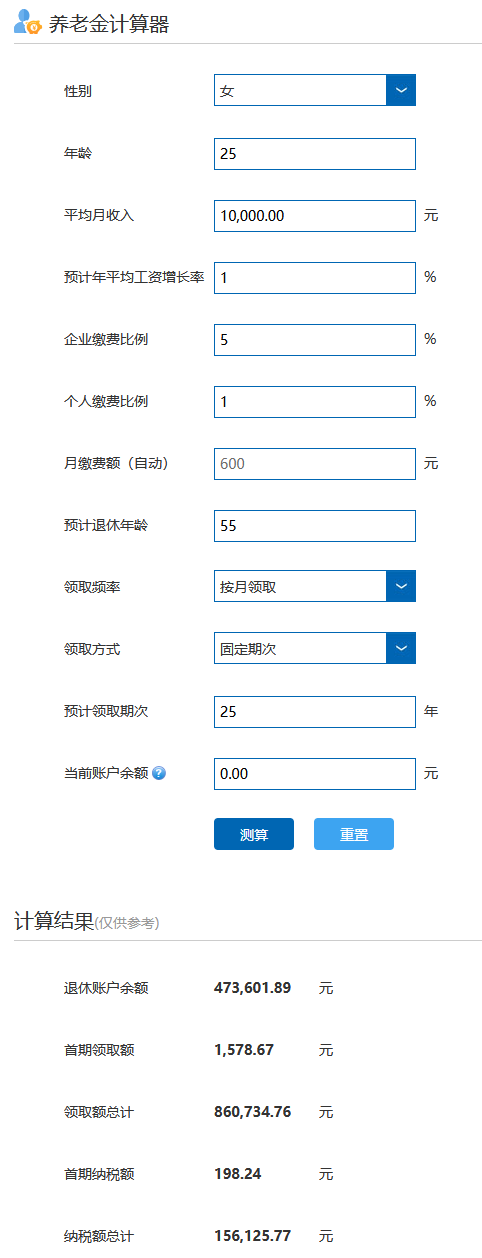Image resolution: width=482 pixels, height=1258 pixels.
Task: Click the 月缴费额 automatic field showing 600
Action: (x=315, y=463)
